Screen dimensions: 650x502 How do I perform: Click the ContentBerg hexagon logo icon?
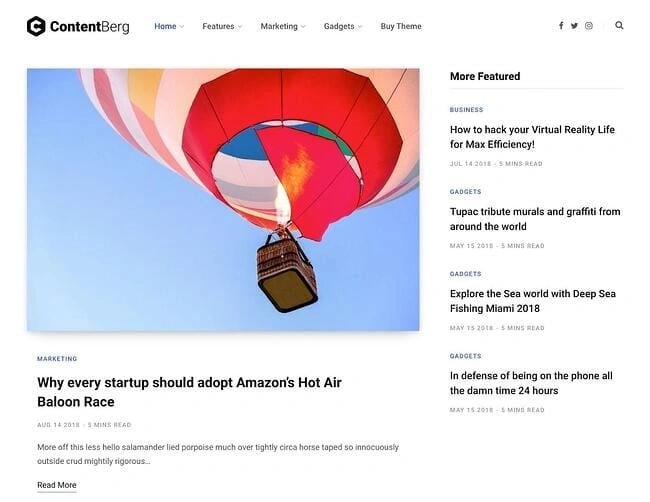click(36, 26)
